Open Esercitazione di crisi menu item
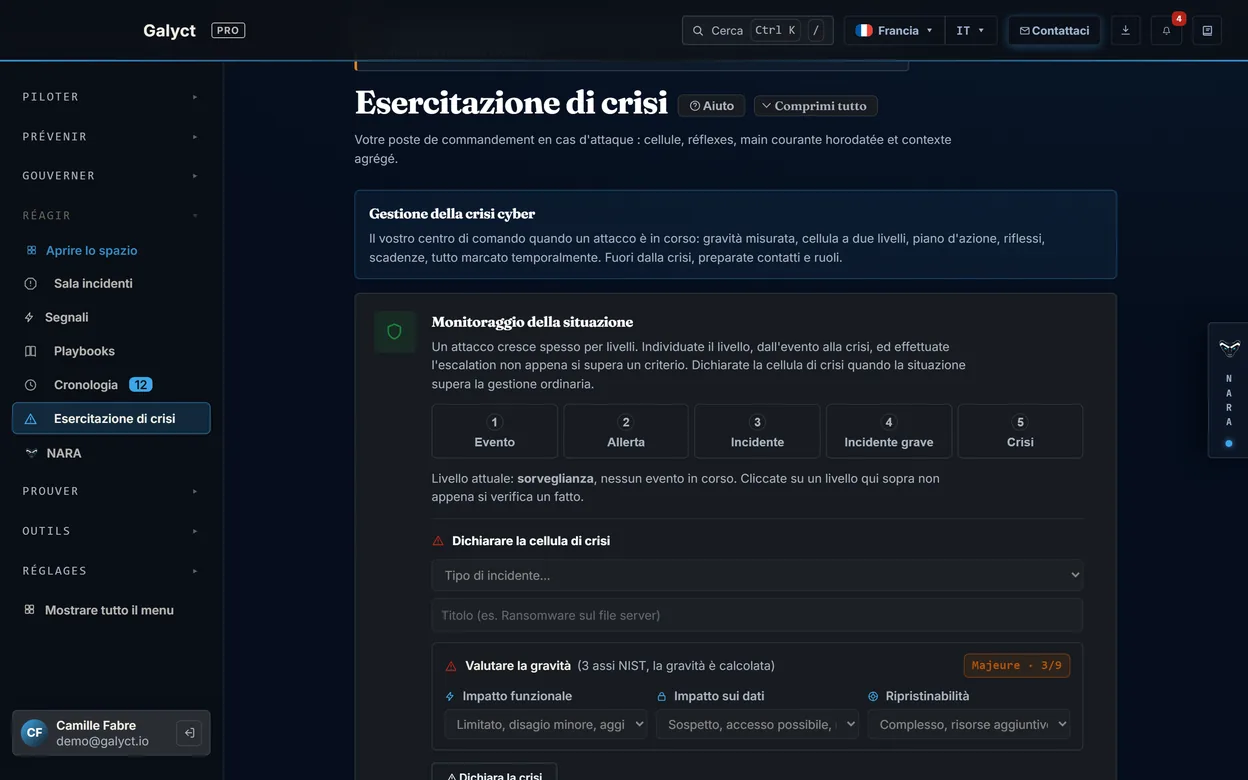Image resolution: width=1248 pixels, height=780 pixels. tap(111, 419)
